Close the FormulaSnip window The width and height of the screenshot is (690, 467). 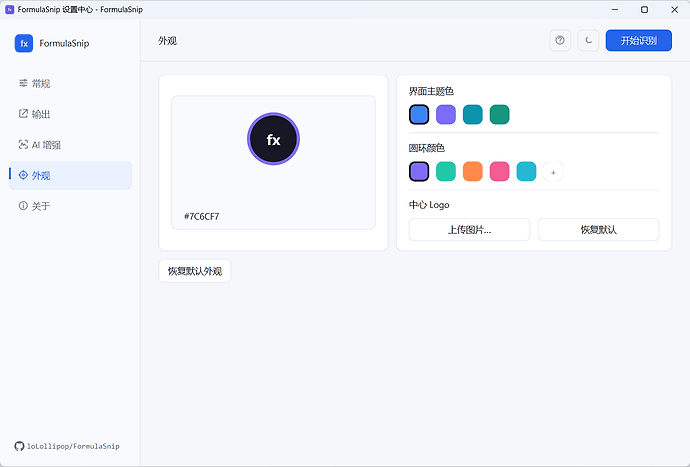[674, 9]
